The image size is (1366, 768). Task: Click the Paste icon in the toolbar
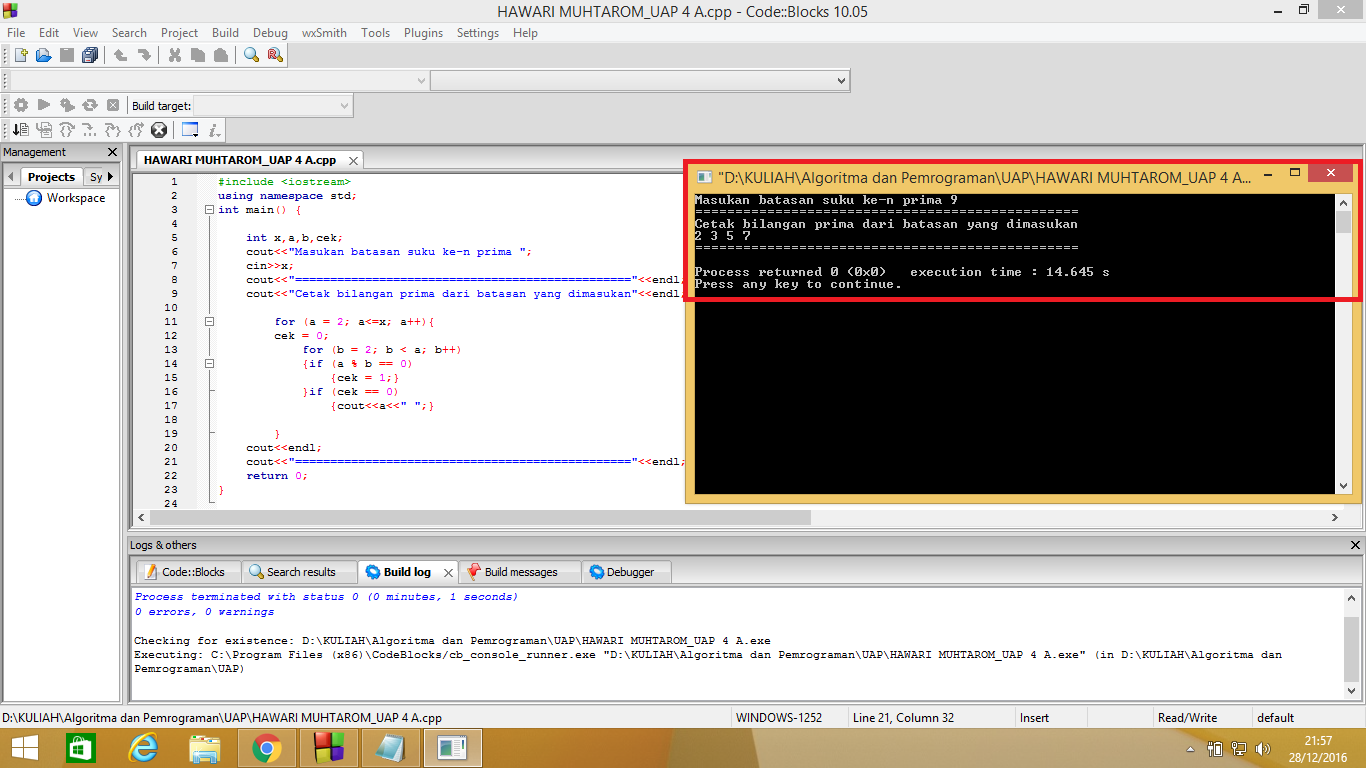point(220,55)
